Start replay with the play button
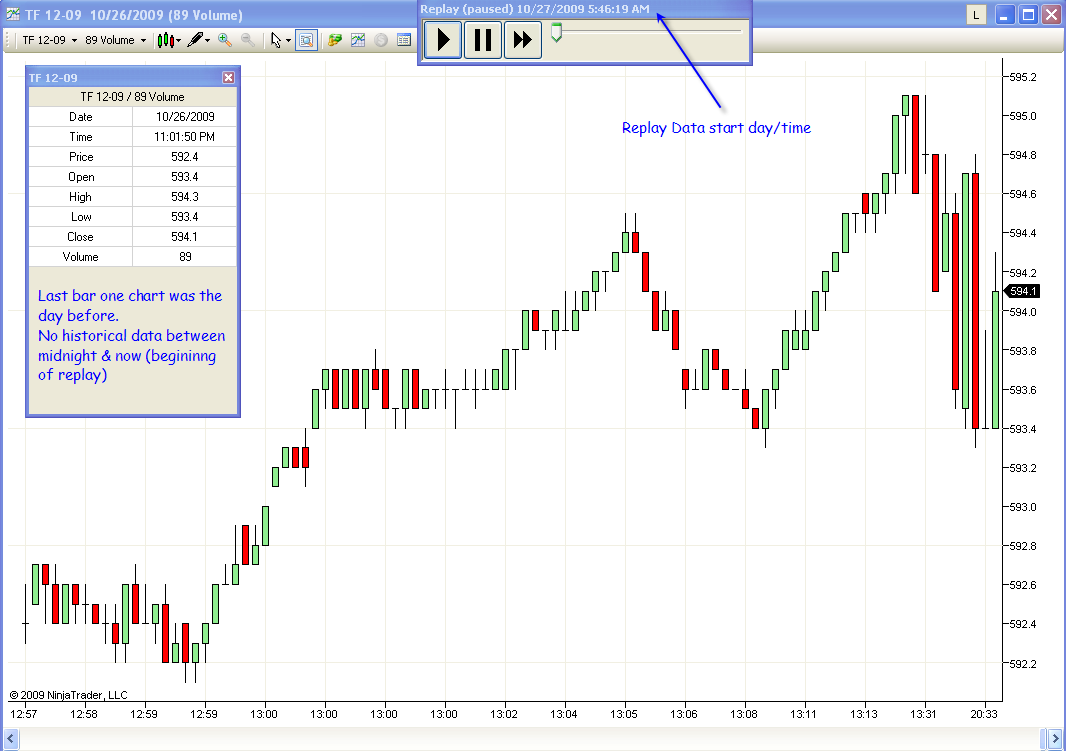Viewport: 1066px width, 751px height. pos(443,39)
